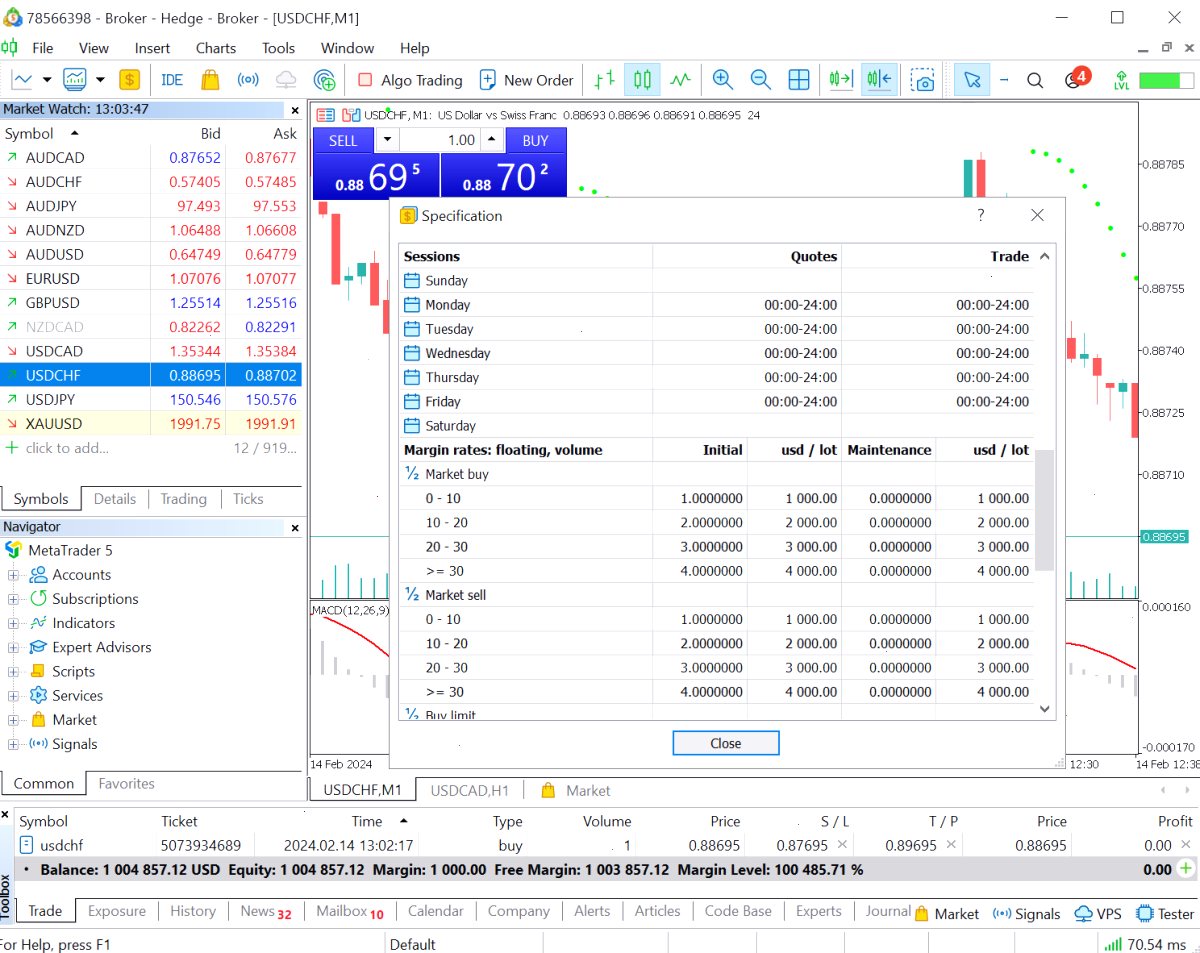The width and height of the screenshot is (1200, 953).
Task: Expand the Scripts node in Navigator
Action: (13, 671)
